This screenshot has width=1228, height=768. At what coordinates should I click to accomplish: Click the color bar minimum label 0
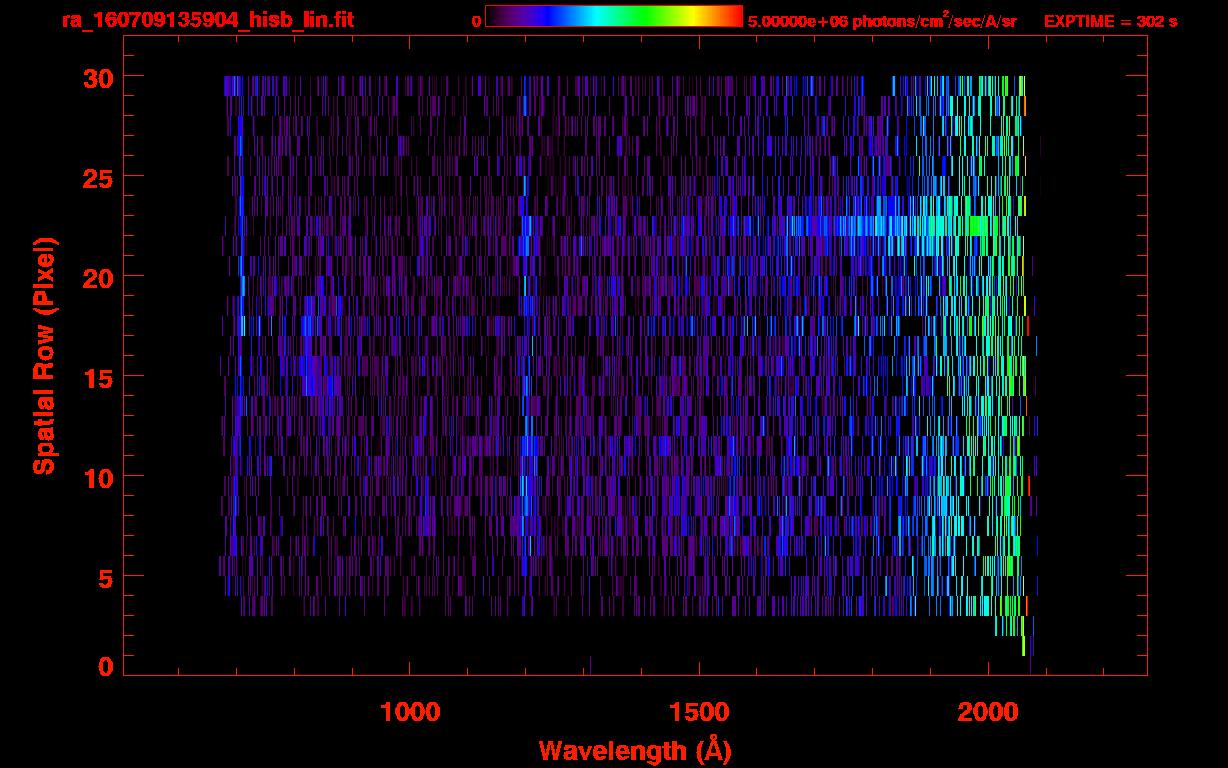476,21
